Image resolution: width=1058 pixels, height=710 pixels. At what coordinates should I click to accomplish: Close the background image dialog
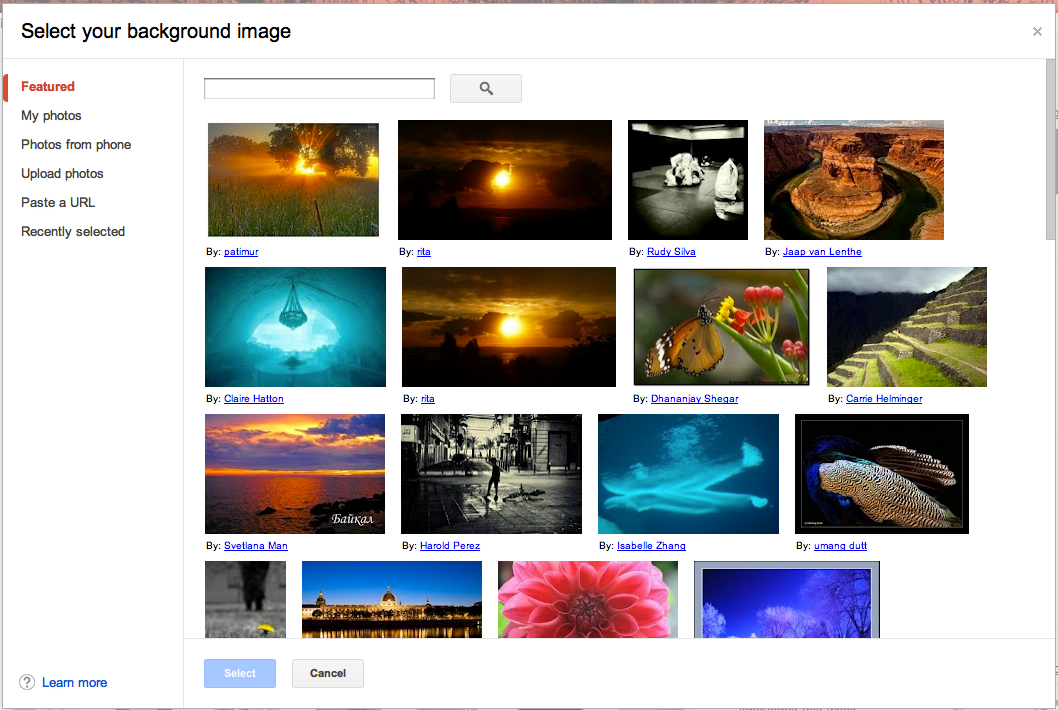pos(1037,31)
